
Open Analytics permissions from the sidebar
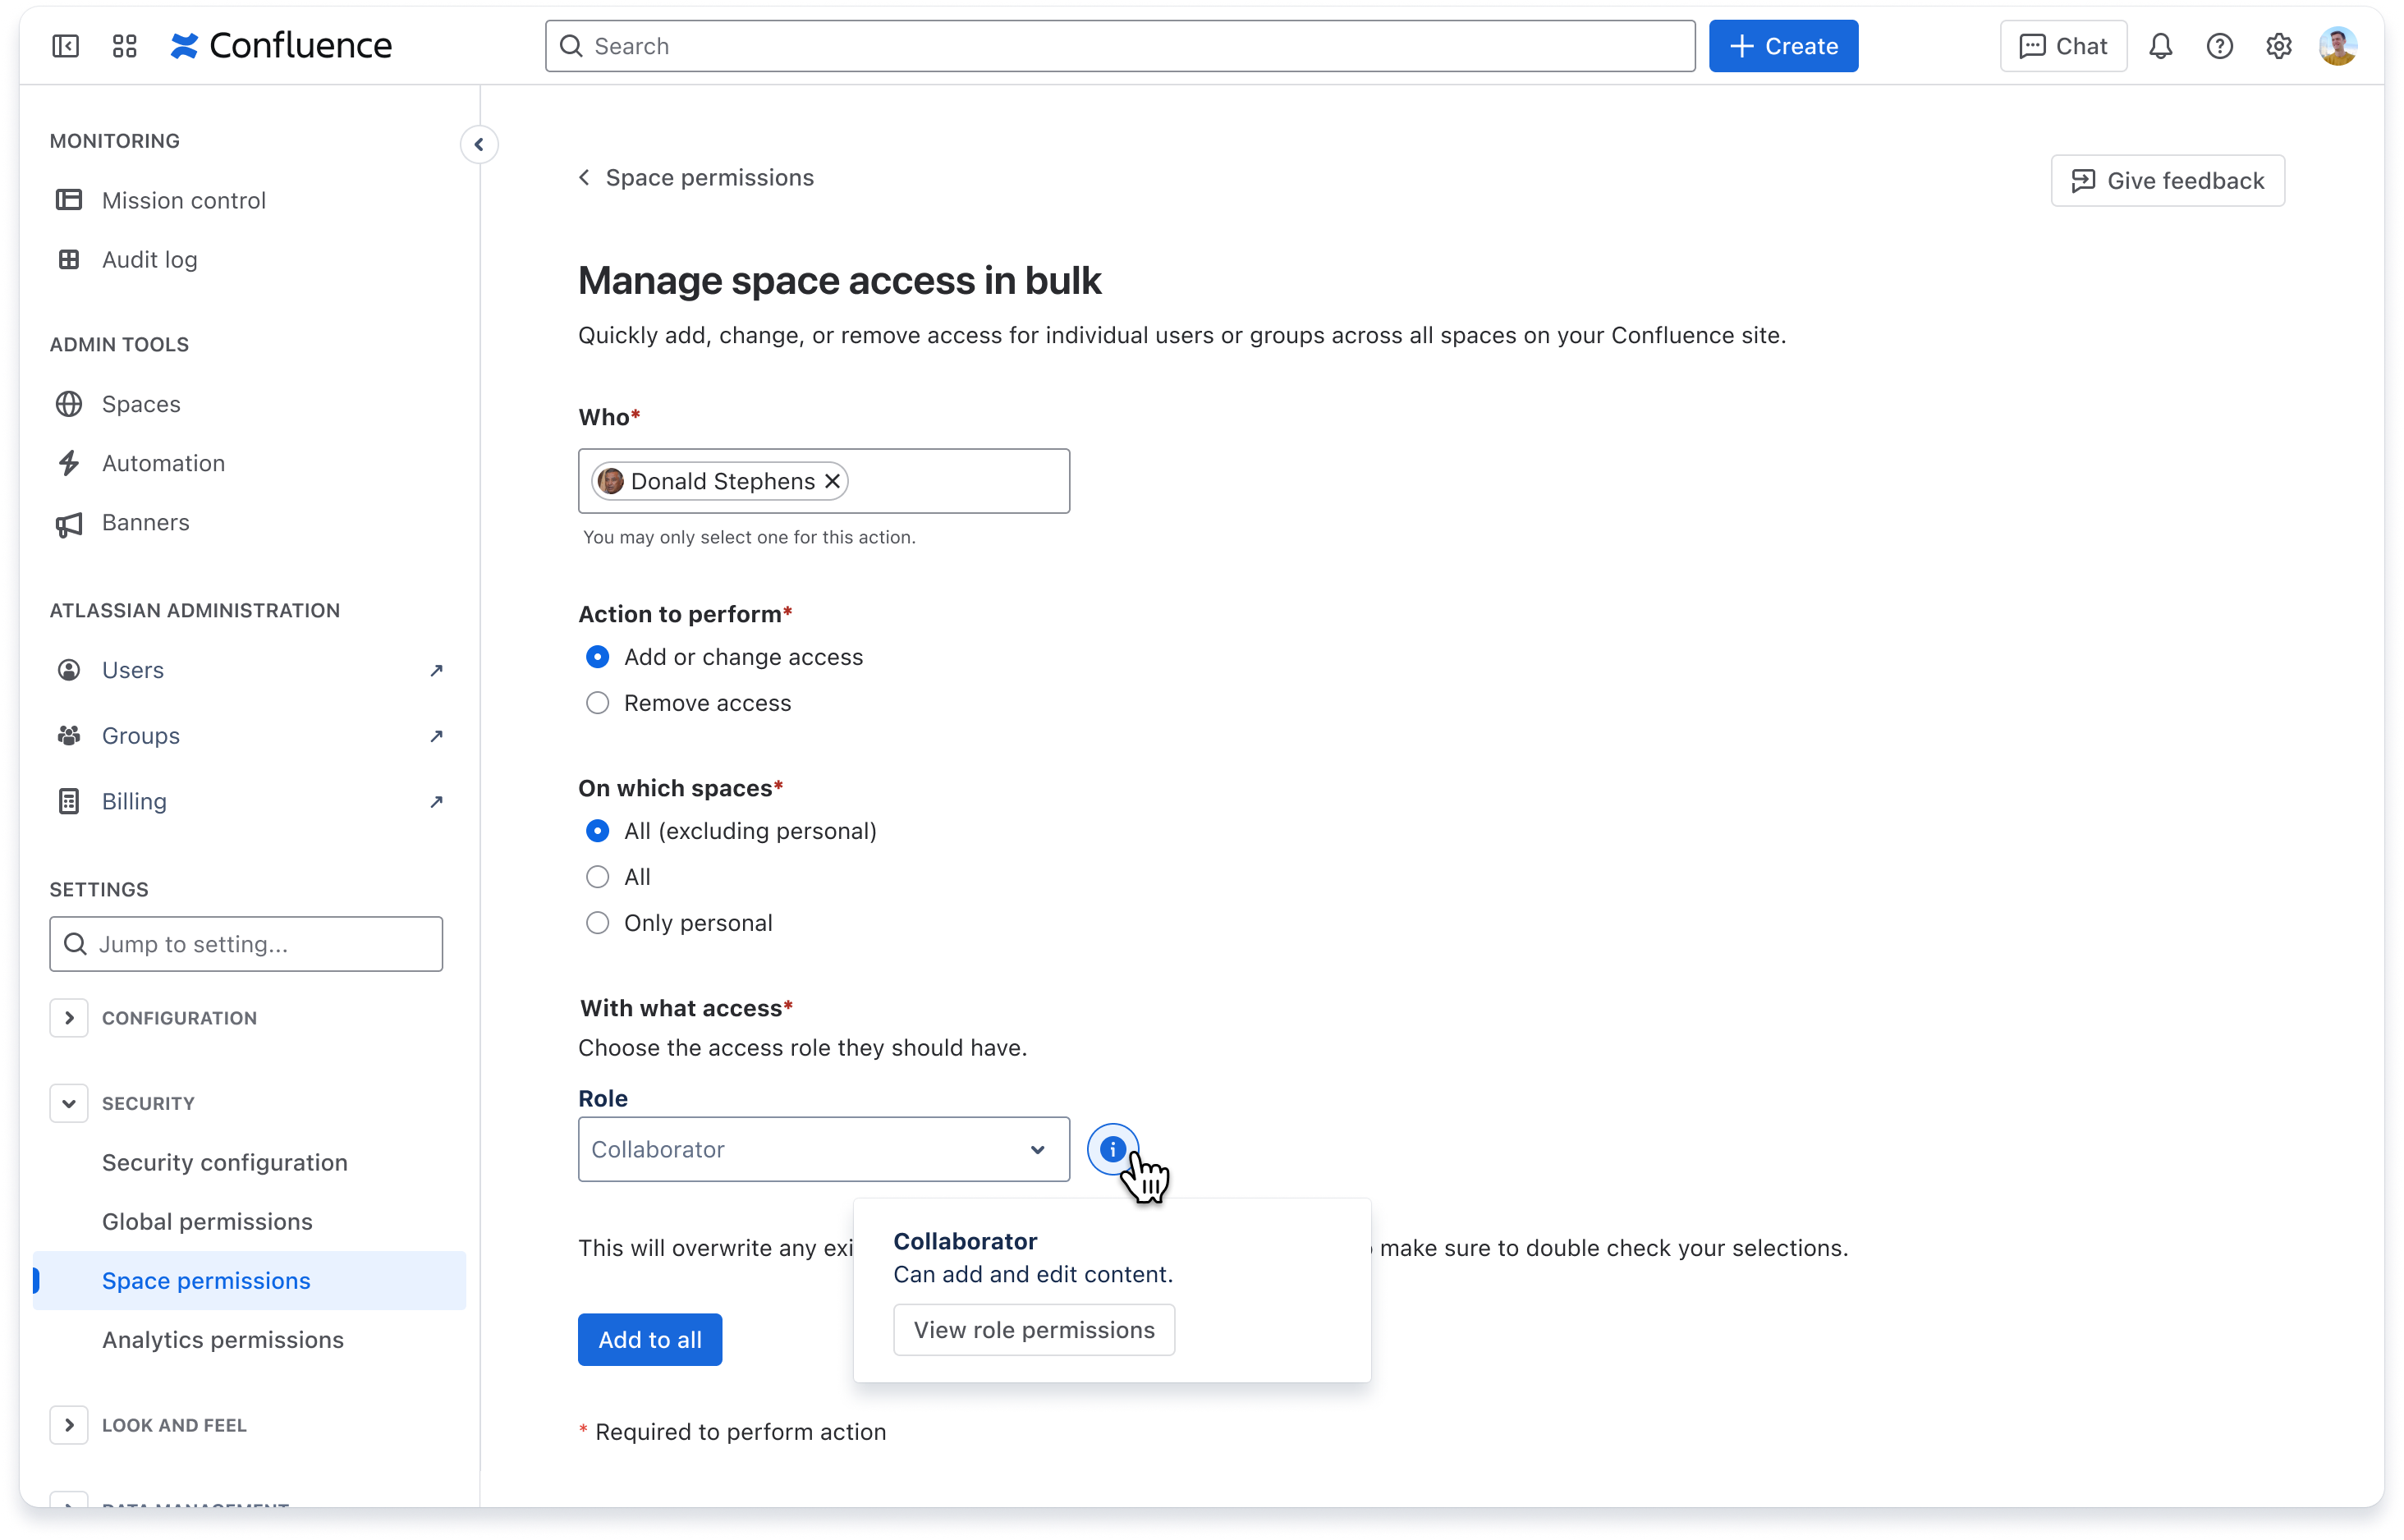point(222,1339)
